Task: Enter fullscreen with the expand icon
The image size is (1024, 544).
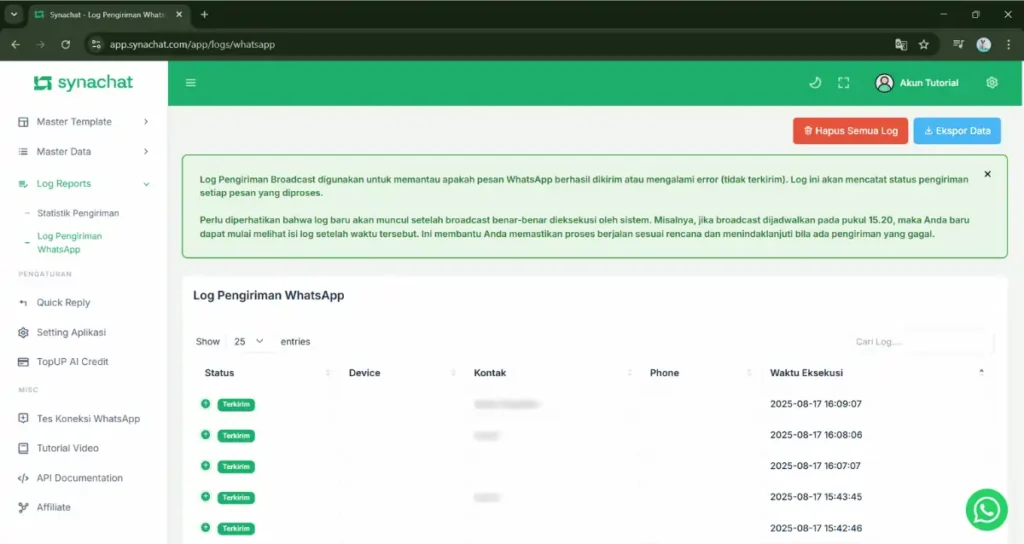Action: [844, 83]
